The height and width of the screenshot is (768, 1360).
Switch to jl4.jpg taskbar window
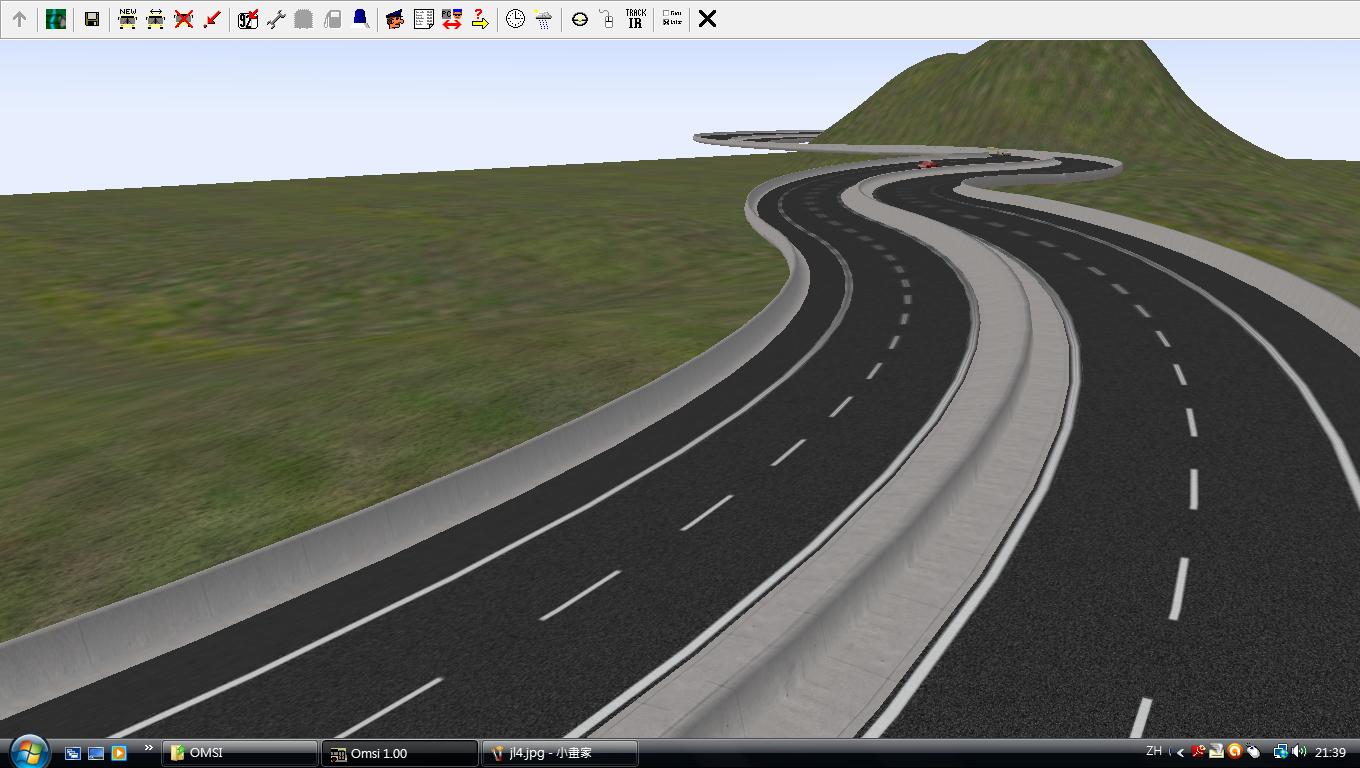click(559, 753)
